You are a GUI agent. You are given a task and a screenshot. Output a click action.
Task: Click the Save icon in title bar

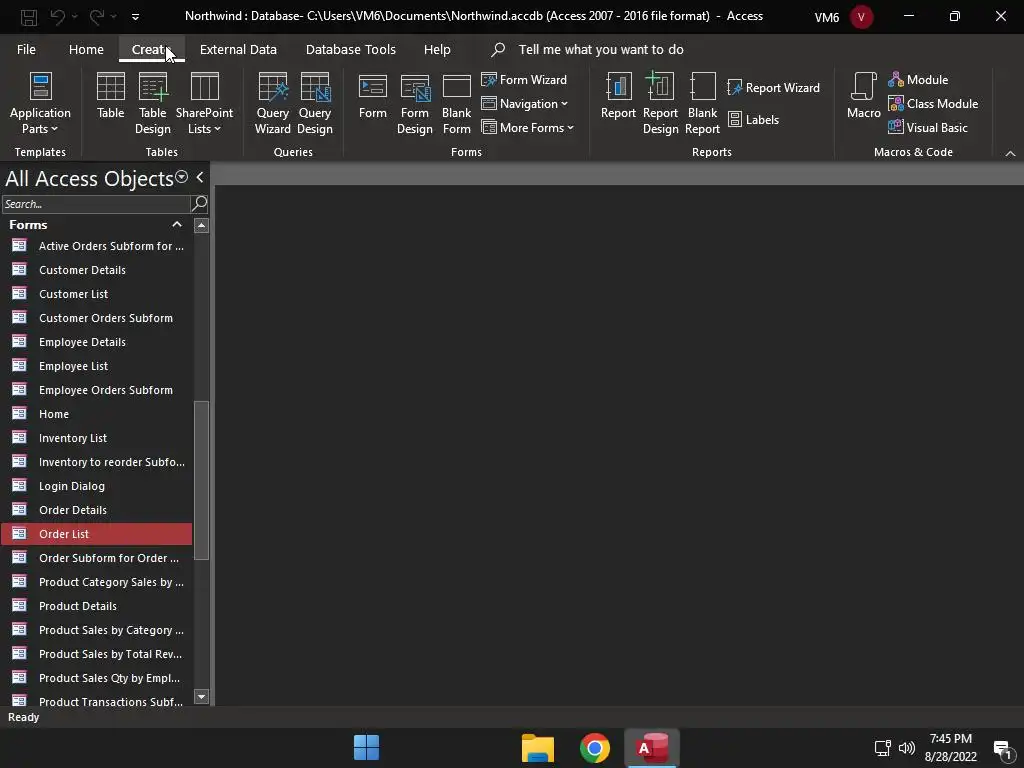[29, 17]
